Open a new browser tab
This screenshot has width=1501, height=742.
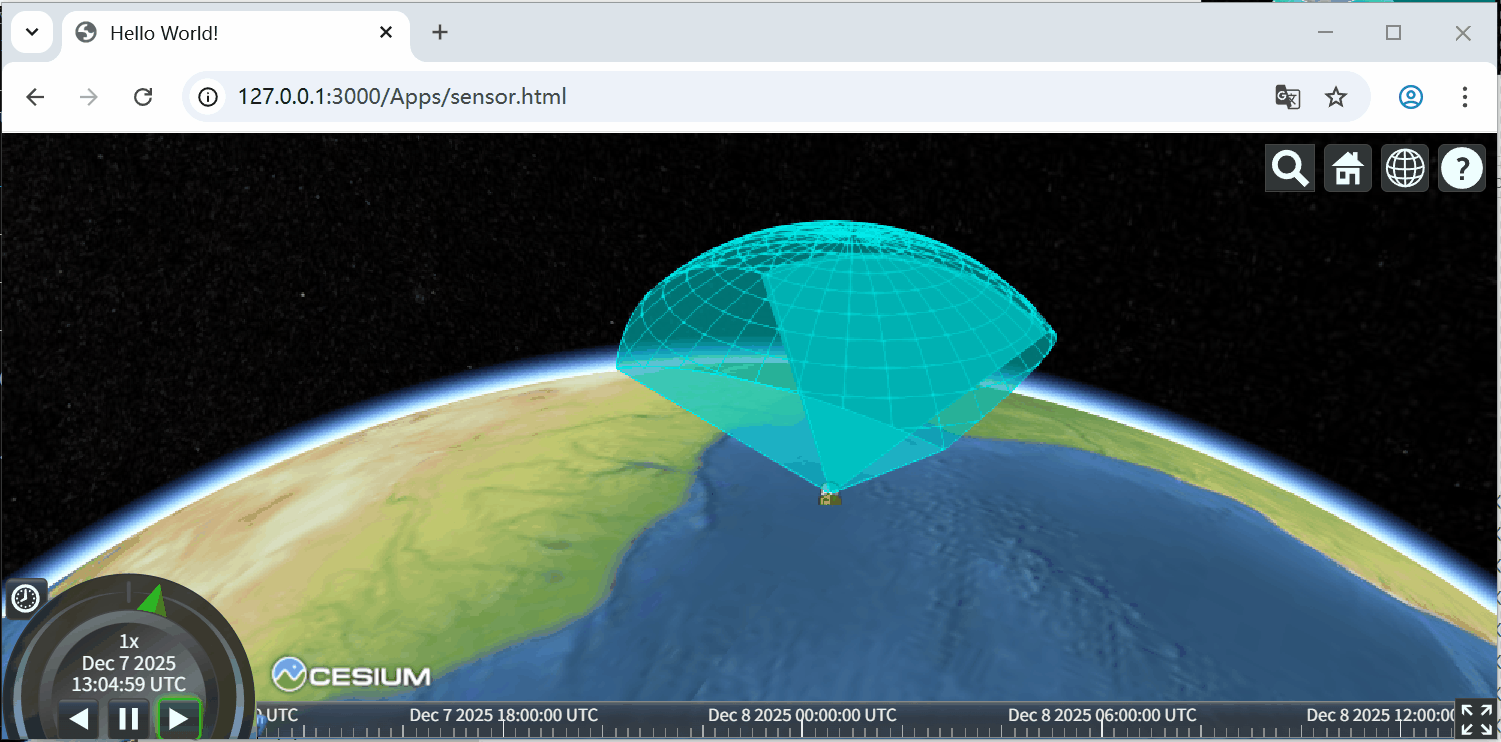pyautogui.click(x=440, y=33)
